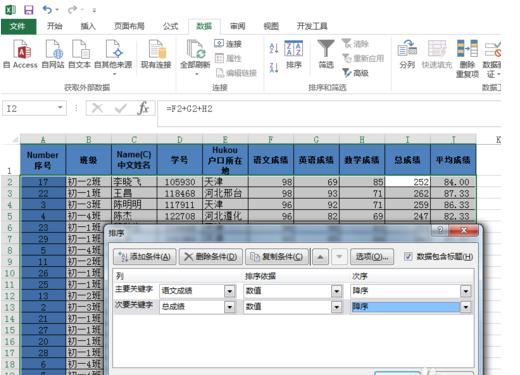This screenshot has width=520, height=375.
Task: Open the Advanced filter (高级)
Action: [356, 73]
